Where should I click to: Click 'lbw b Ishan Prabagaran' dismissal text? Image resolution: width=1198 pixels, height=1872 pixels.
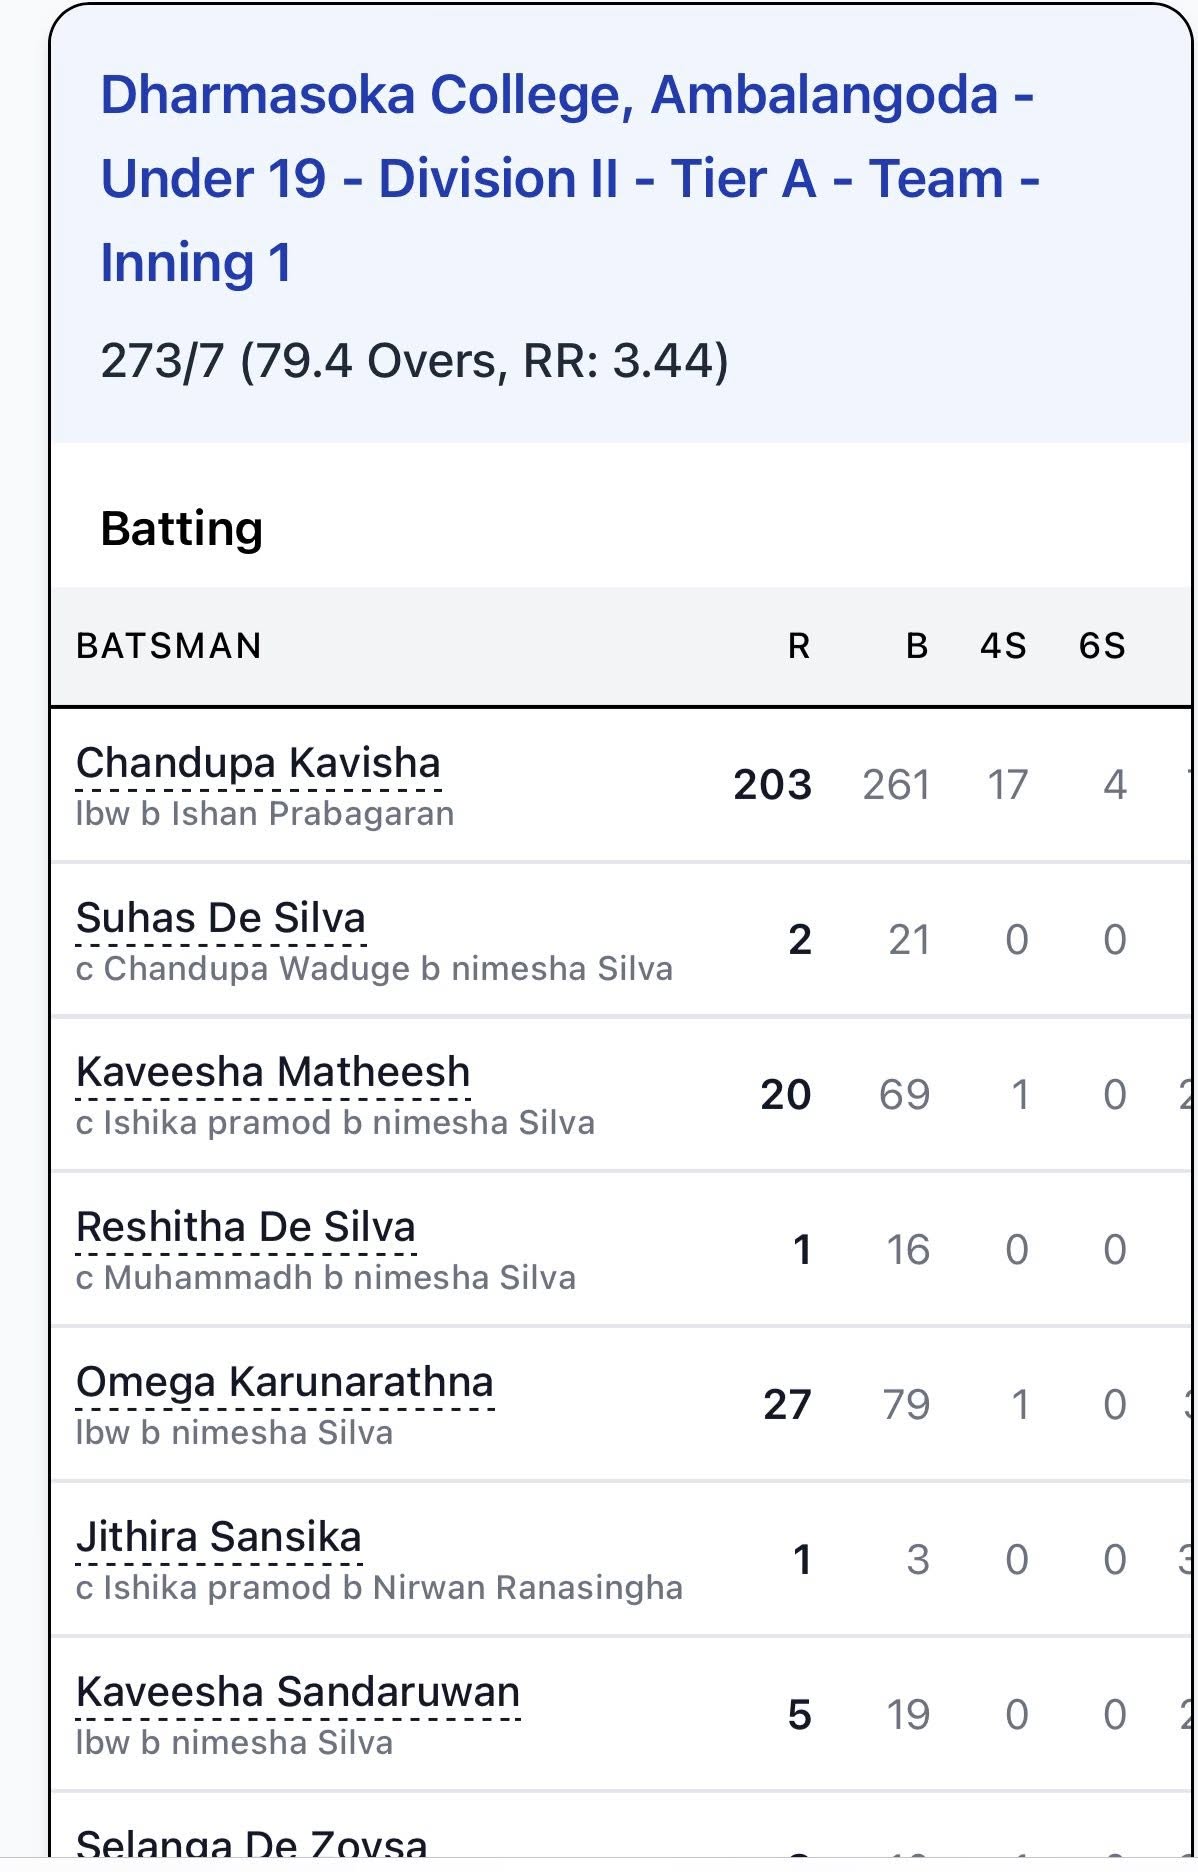(x=265, y=814)
